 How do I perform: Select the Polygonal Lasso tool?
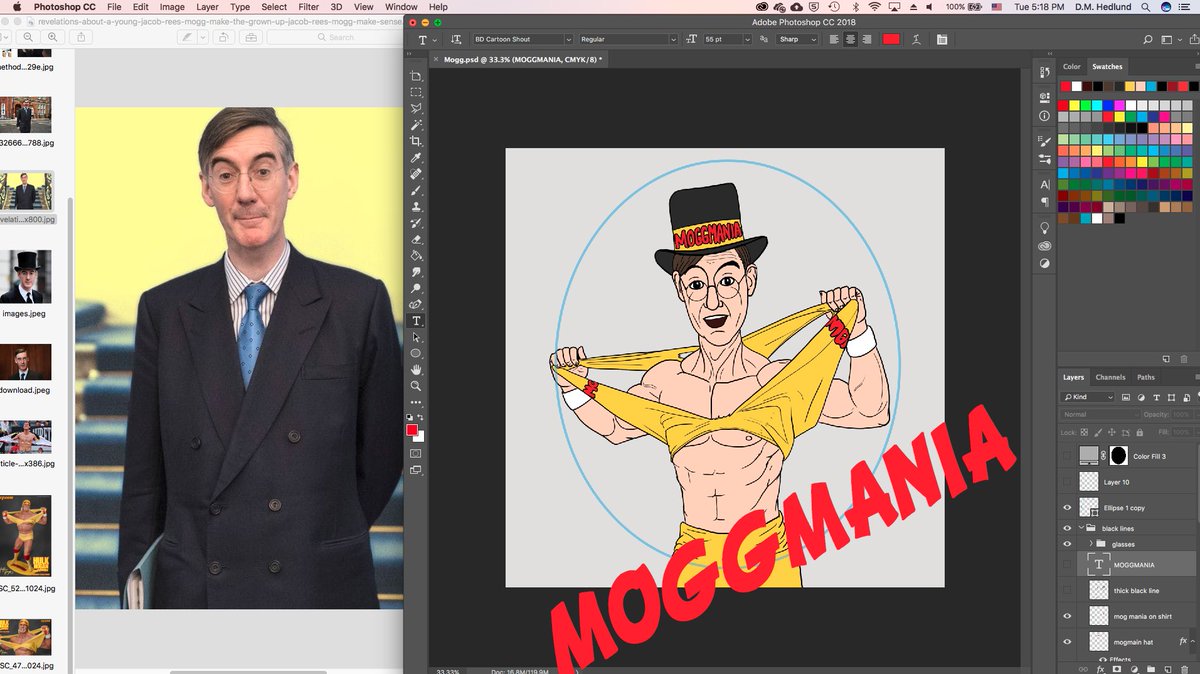[416, 109]
